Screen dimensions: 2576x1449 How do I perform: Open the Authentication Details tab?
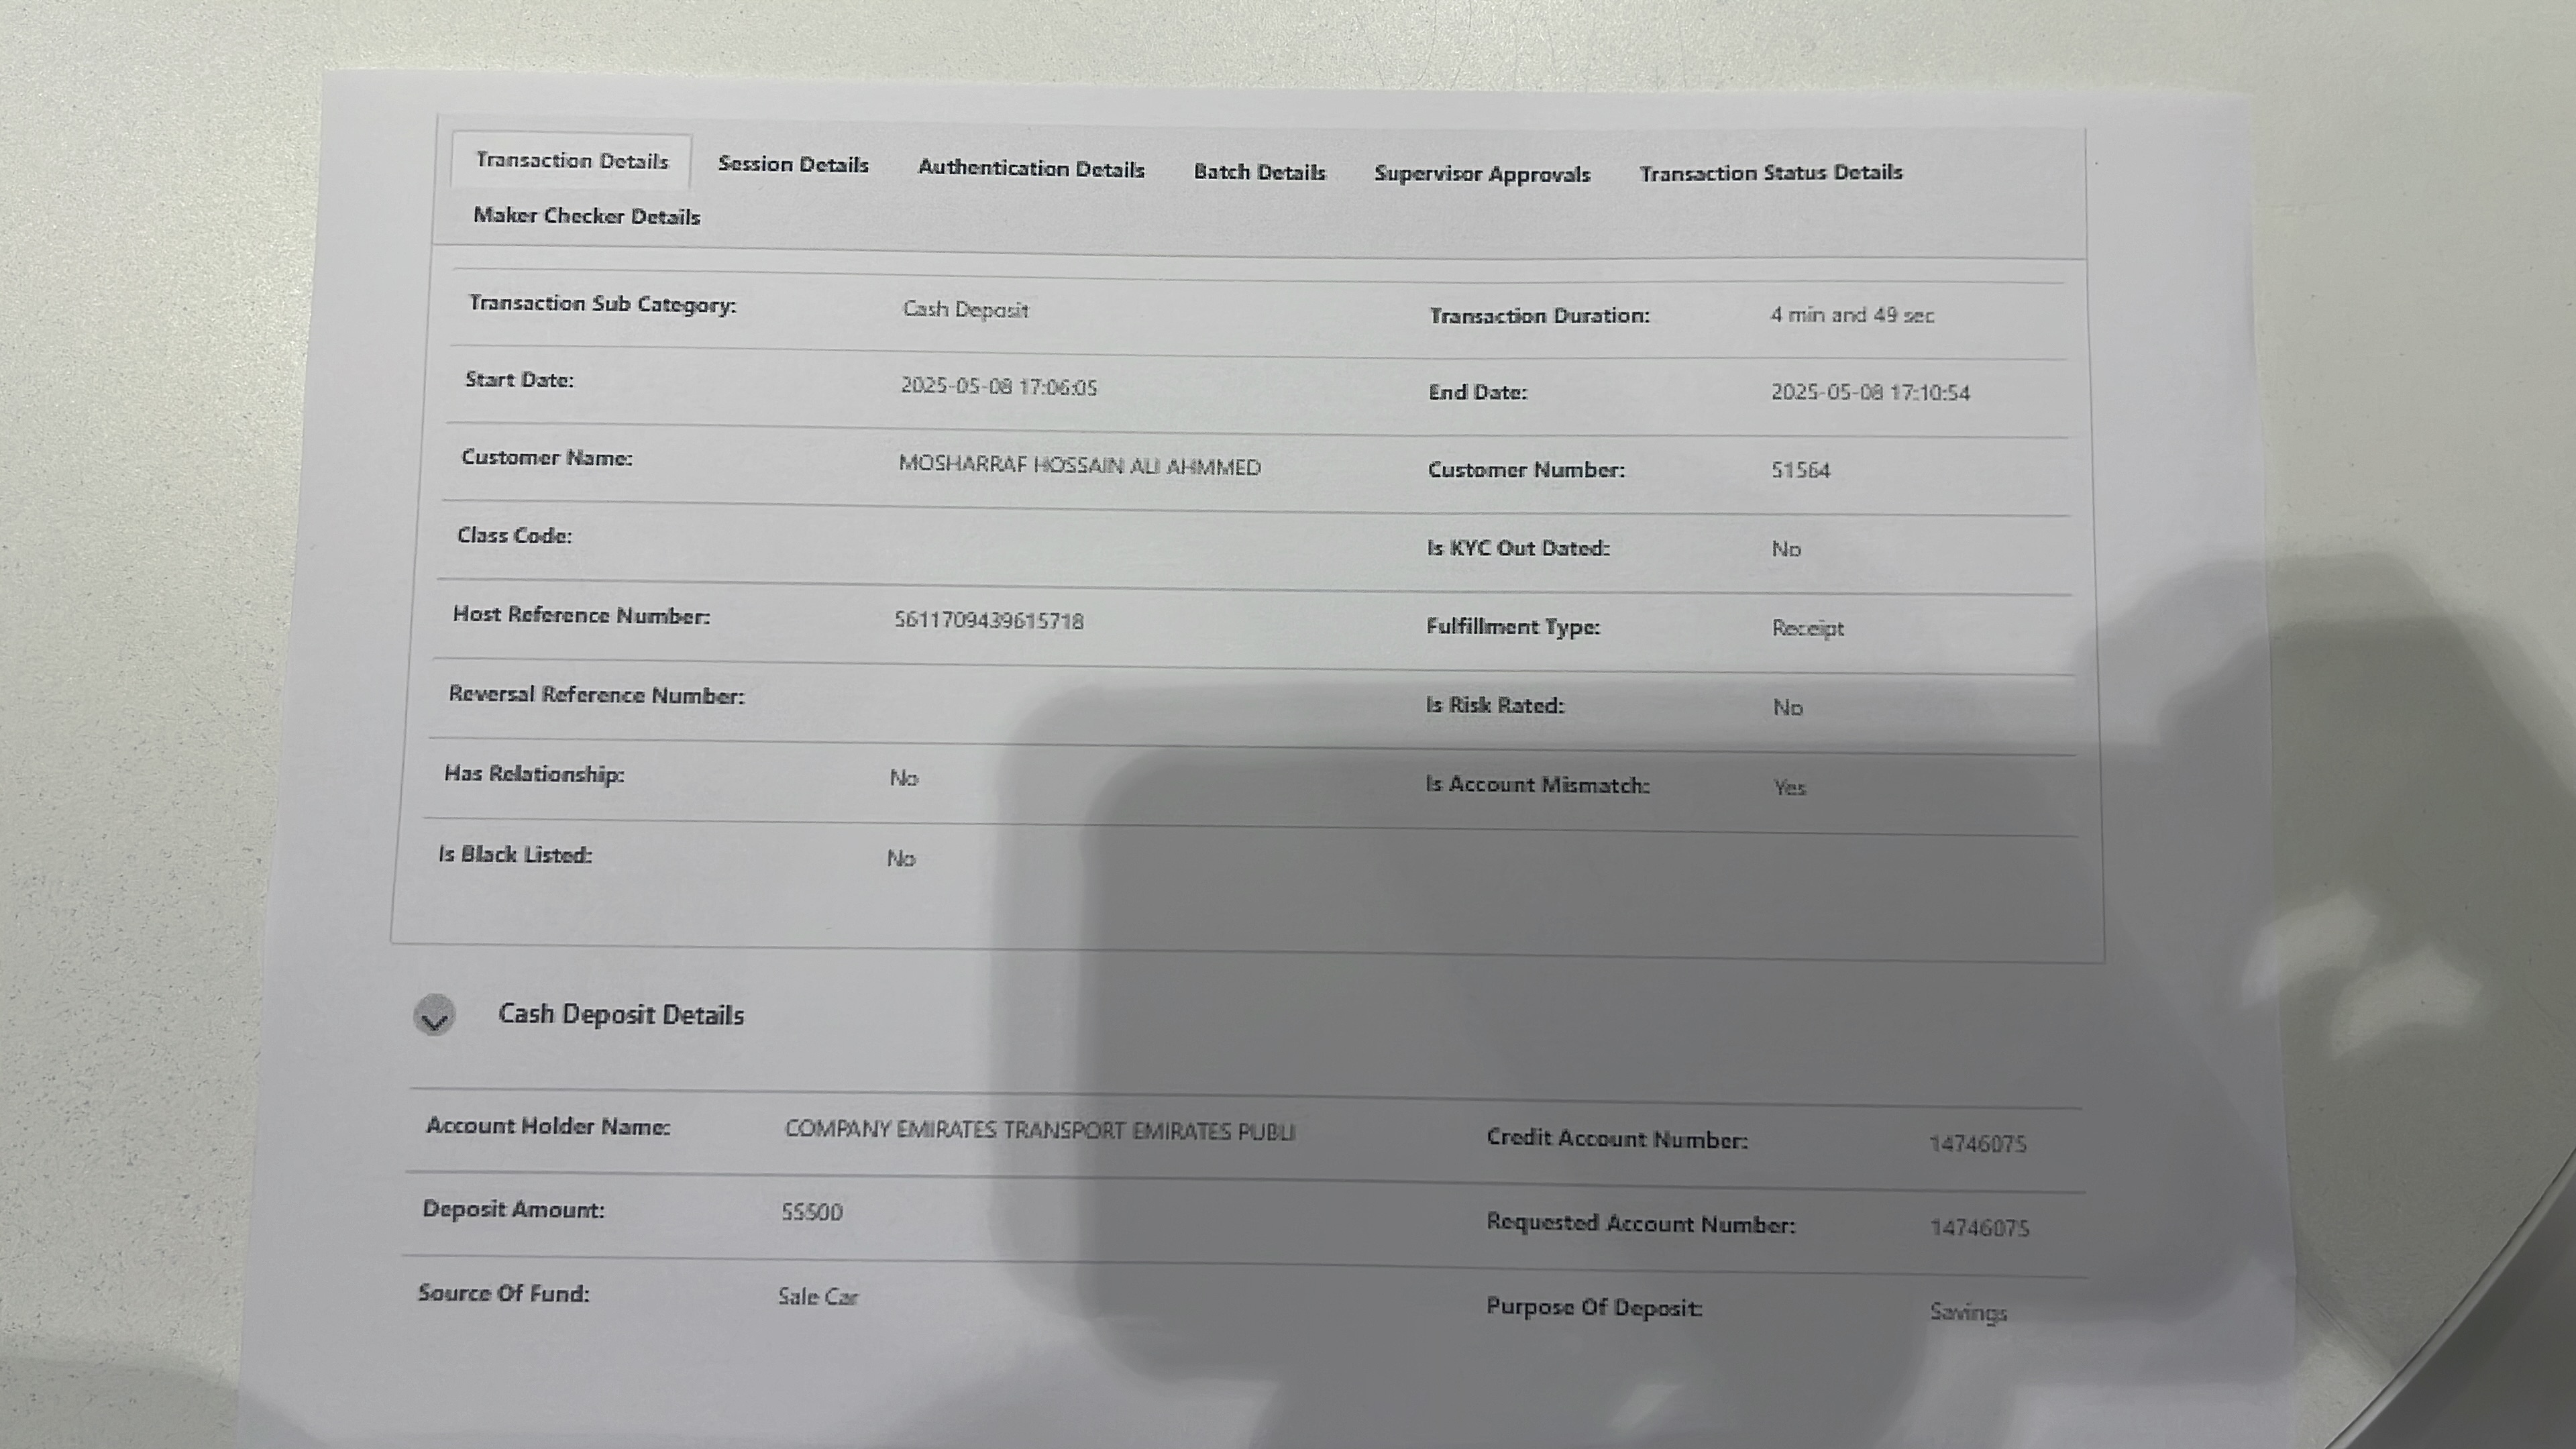click(1031, 168)
